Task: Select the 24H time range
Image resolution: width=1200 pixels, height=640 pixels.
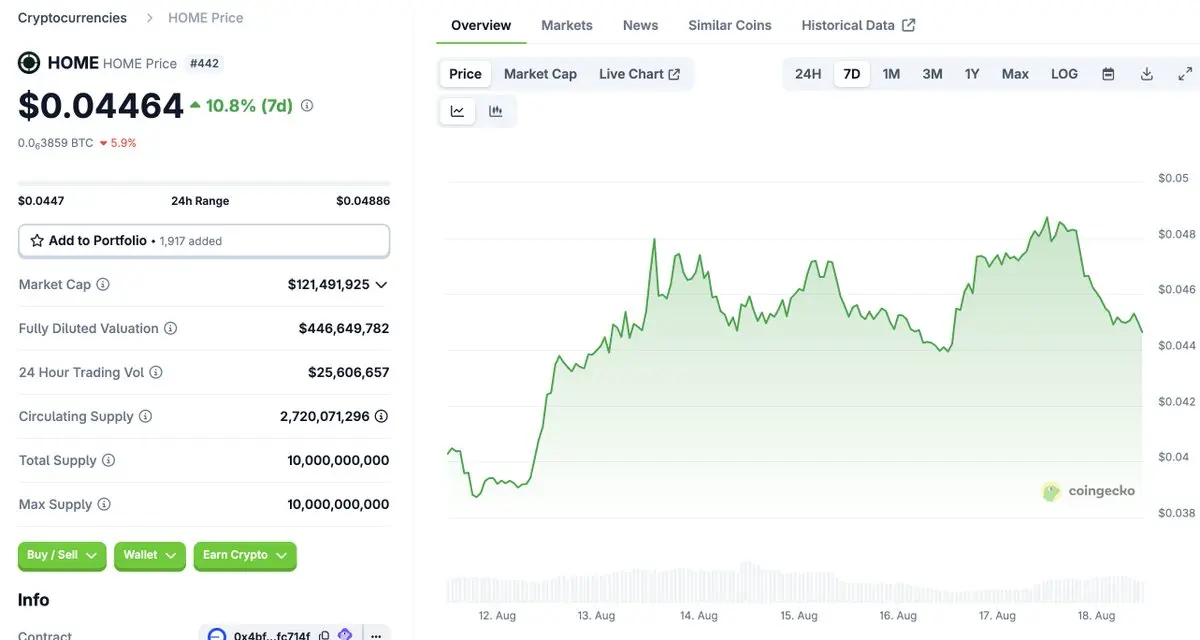Action: click(808, 74)
